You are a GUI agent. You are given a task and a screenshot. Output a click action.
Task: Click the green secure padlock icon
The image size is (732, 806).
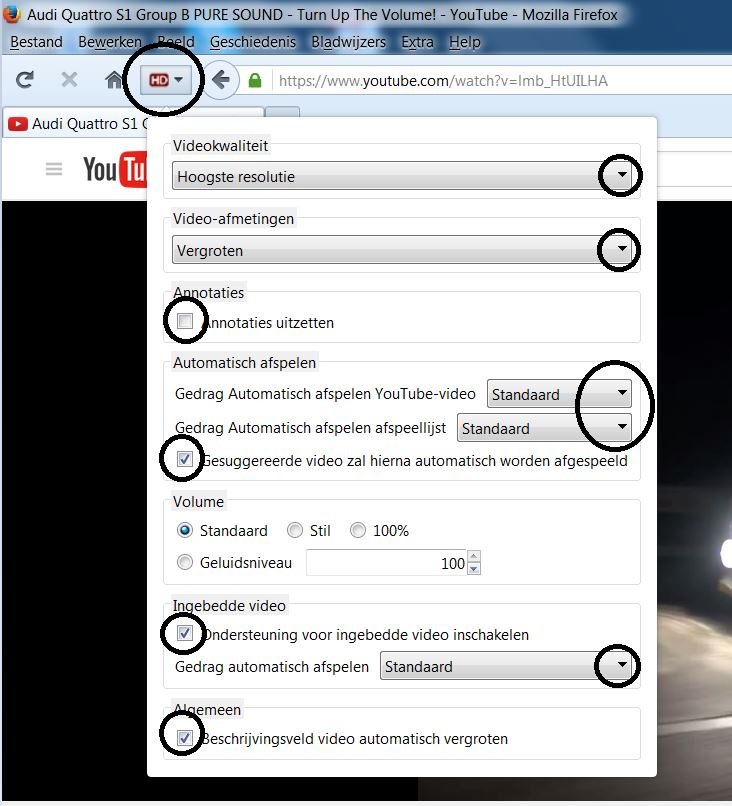(x=255, y=80)
